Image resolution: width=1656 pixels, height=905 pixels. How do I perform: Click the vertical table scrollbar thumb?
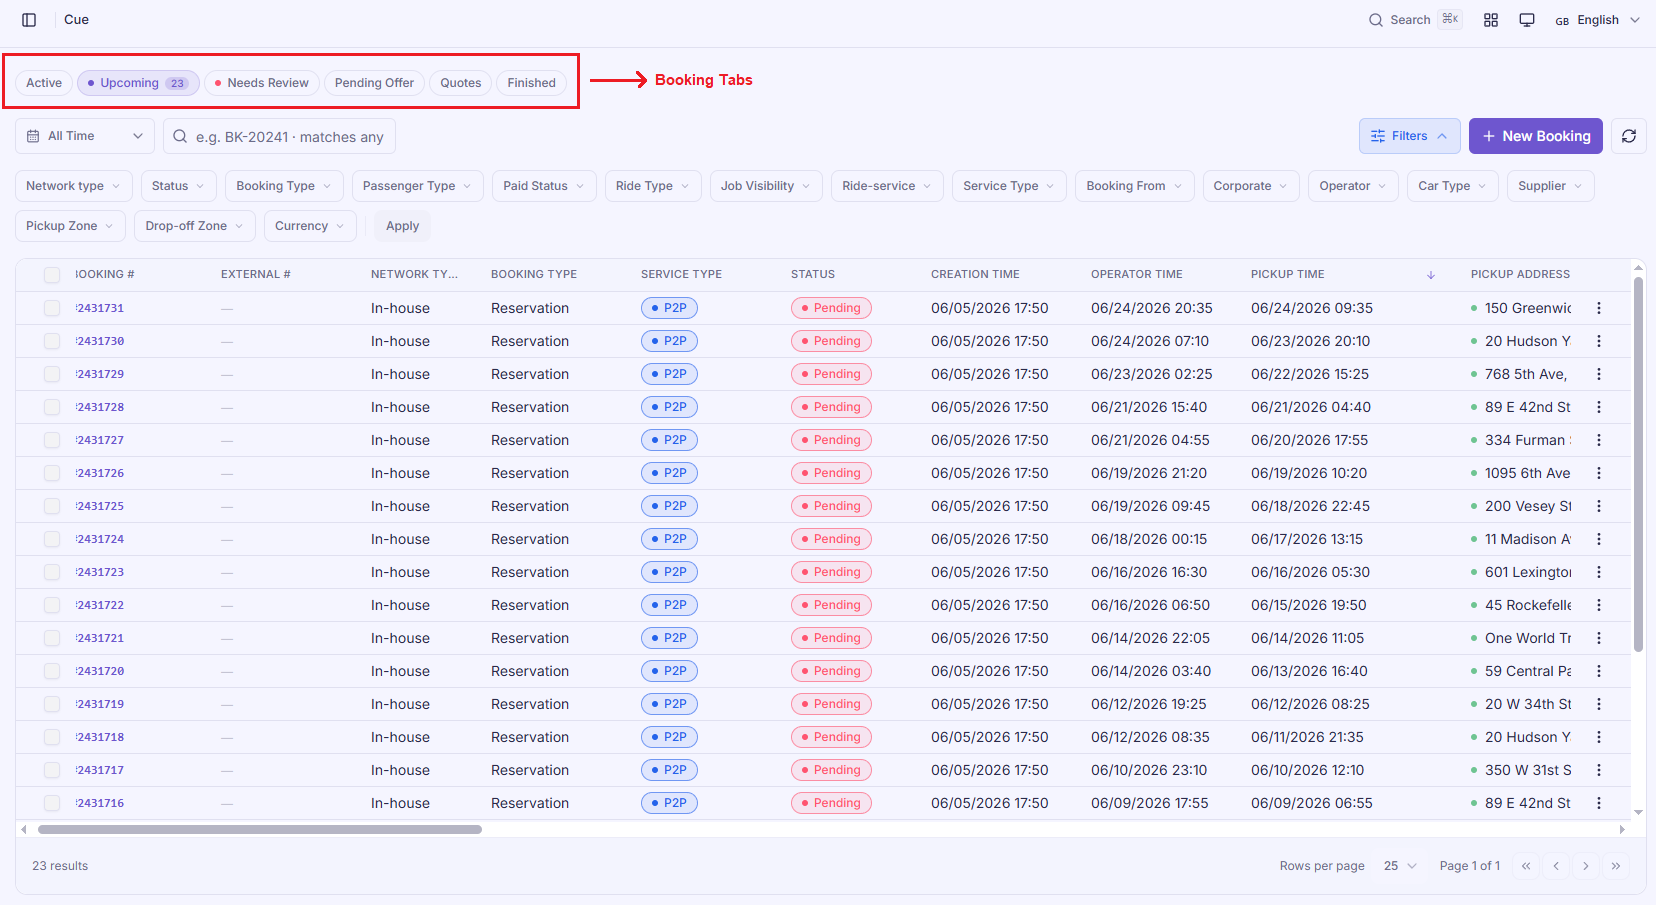coord(1638,464)
